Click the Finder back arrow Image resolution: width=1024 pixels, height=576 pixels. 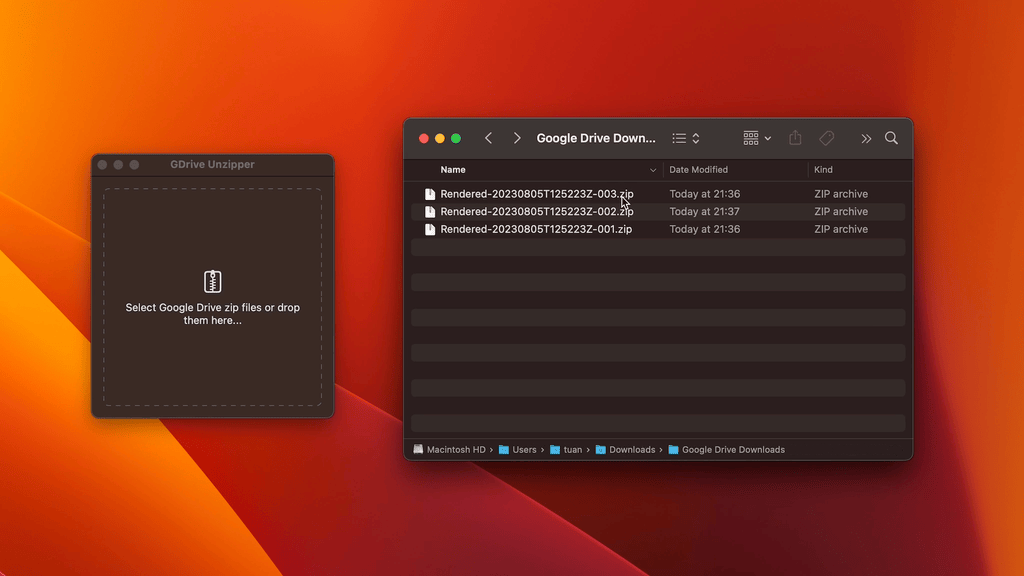point(488,138)
